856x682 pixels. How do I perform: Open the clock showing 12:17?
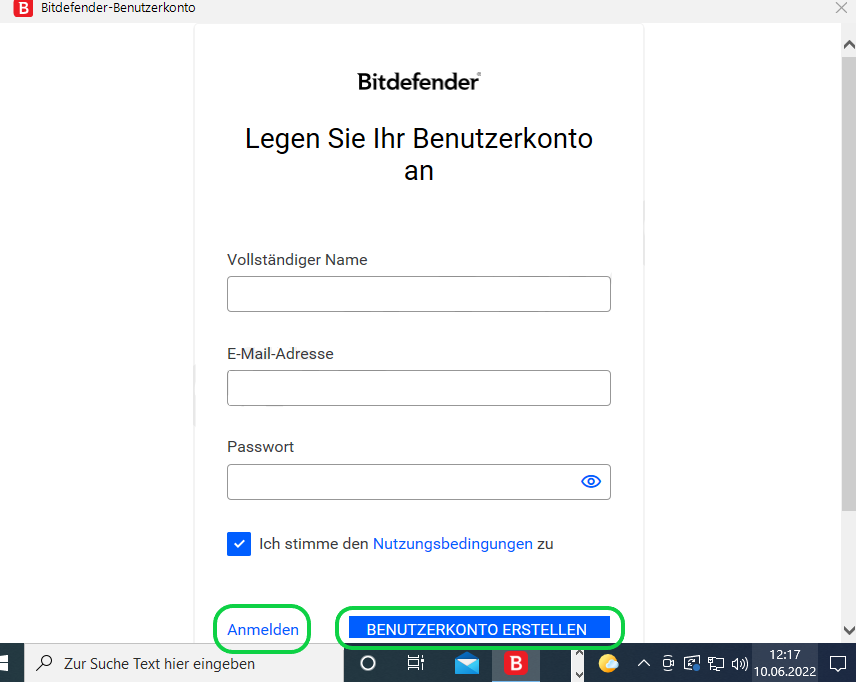pyautogui.click(x=784, y=663)
